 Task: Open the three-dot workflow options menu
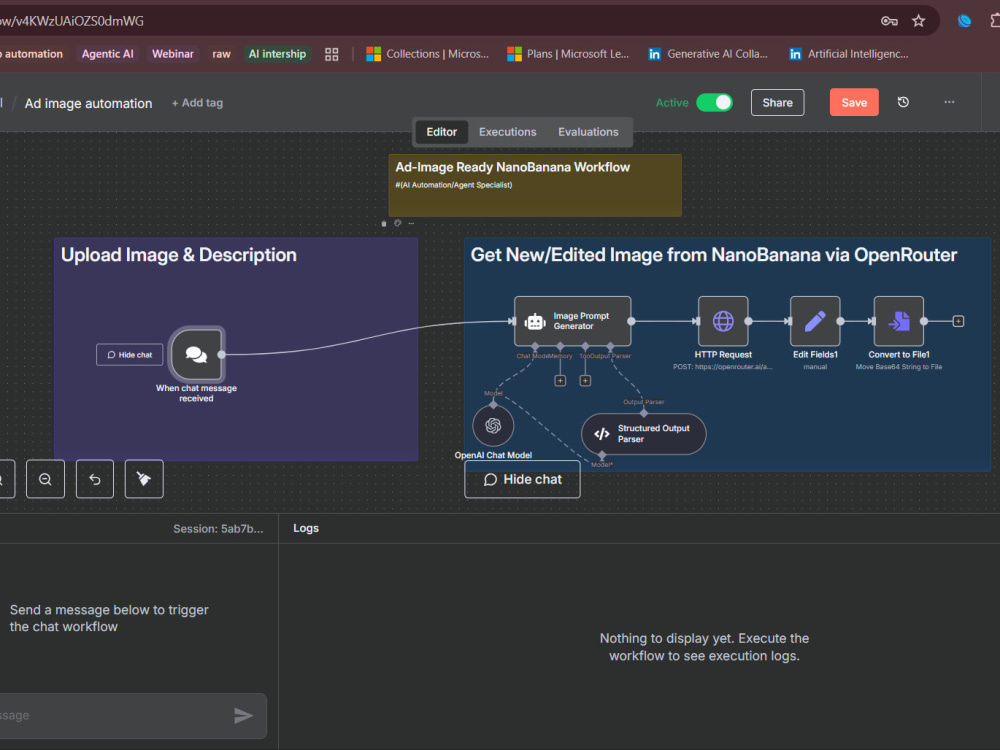(949, 102)
